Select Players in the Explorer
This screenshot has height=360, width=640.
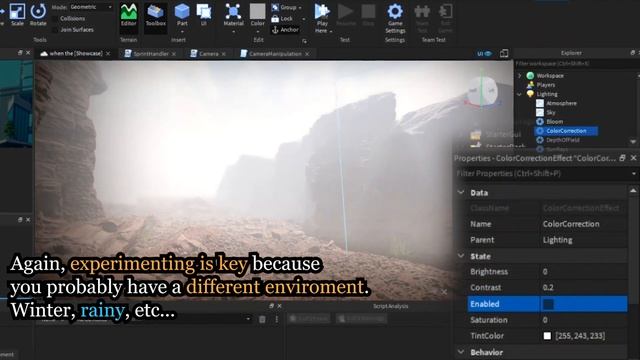point(546,85)
